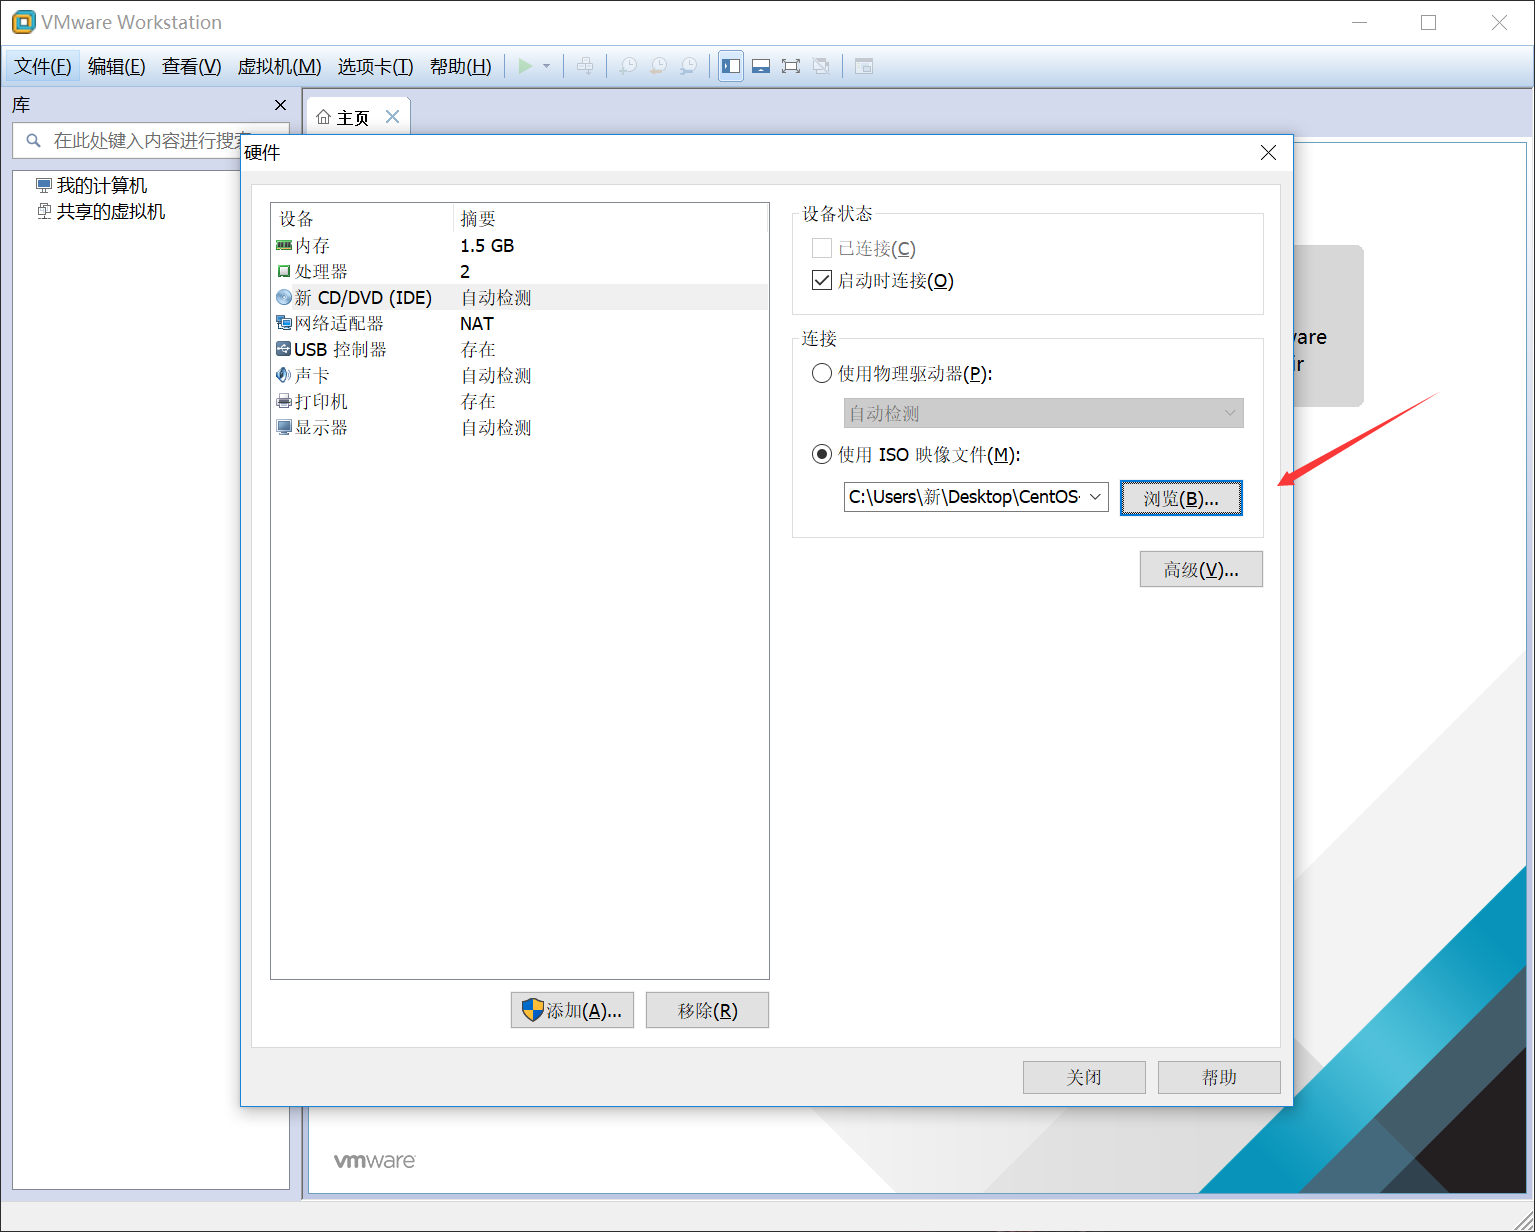
Task: Click the revert to snapshot icon
Action: click(x=658, y=66)
